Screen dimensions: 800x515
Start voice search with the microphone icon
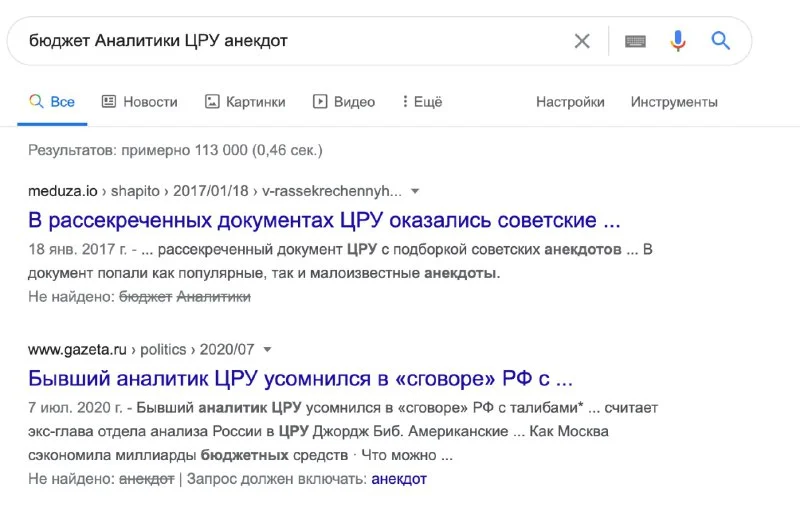[x=678, y=41]
